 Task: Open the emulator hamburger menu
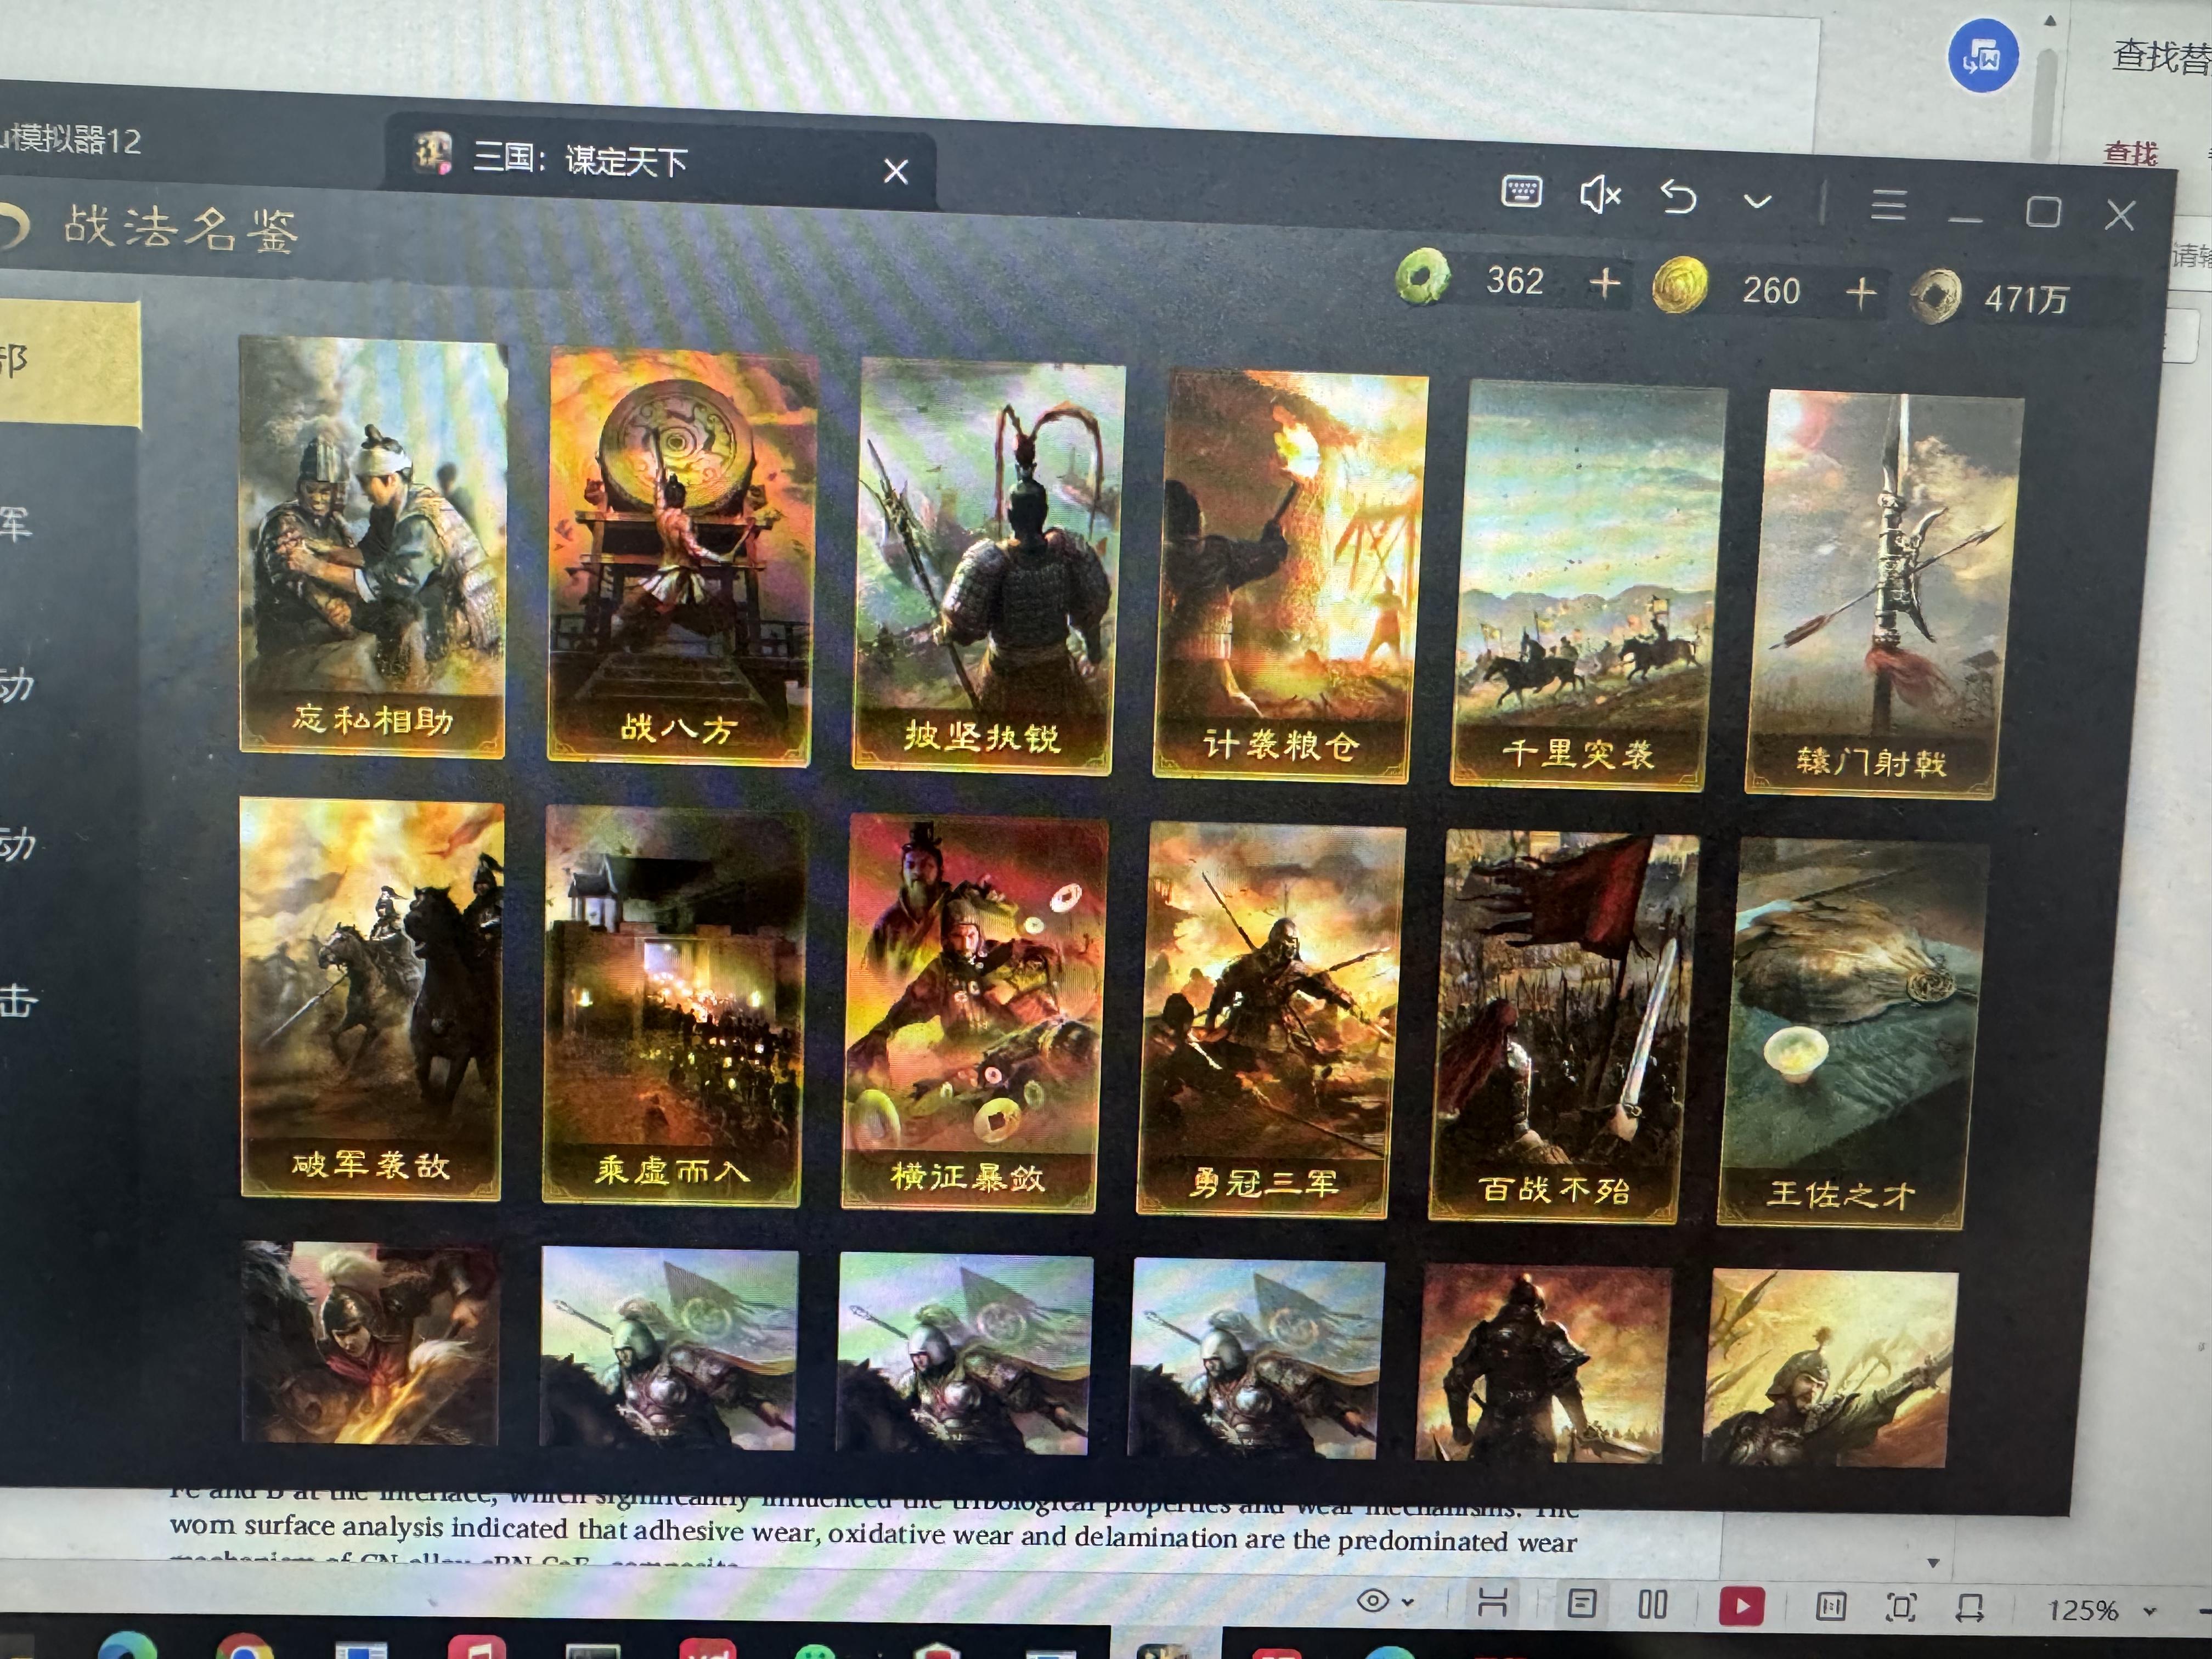coord(1888,205)
